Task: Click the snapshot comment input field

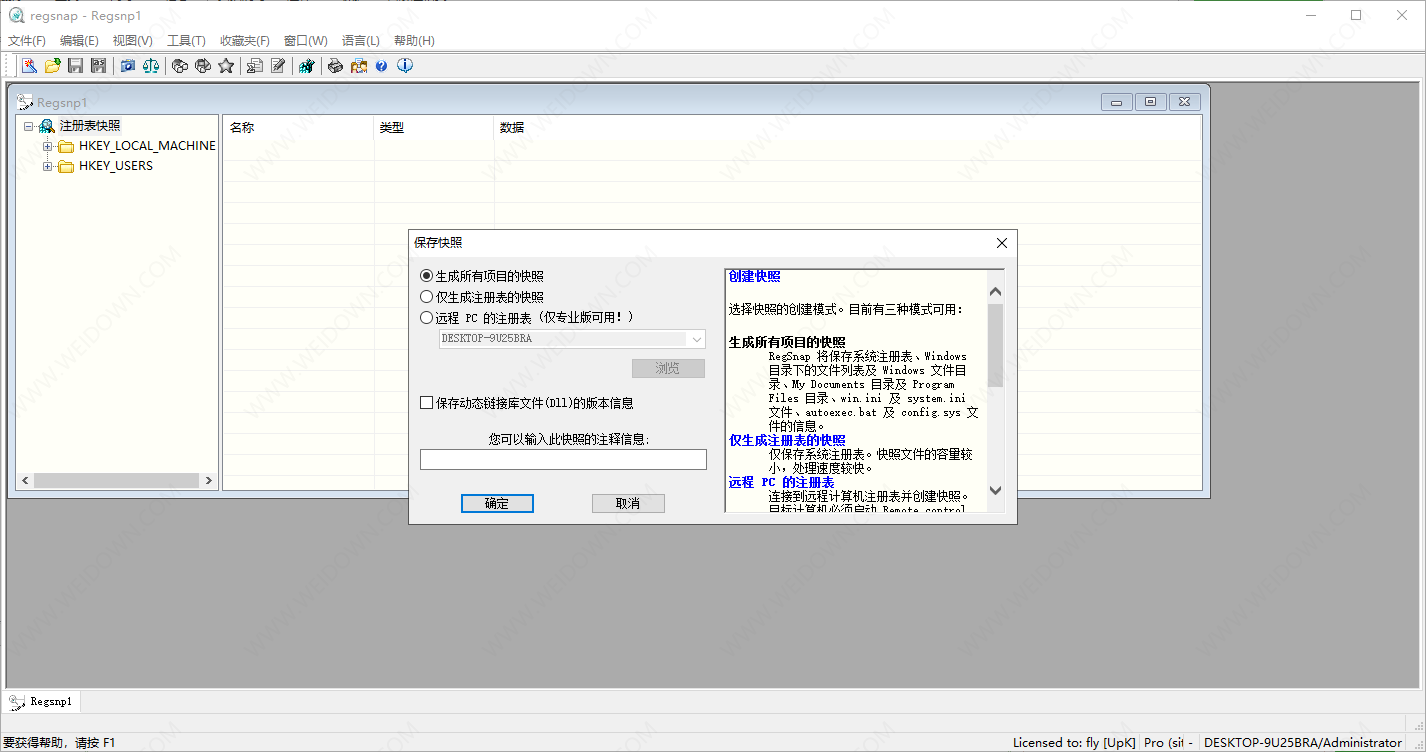Action: 563,459
